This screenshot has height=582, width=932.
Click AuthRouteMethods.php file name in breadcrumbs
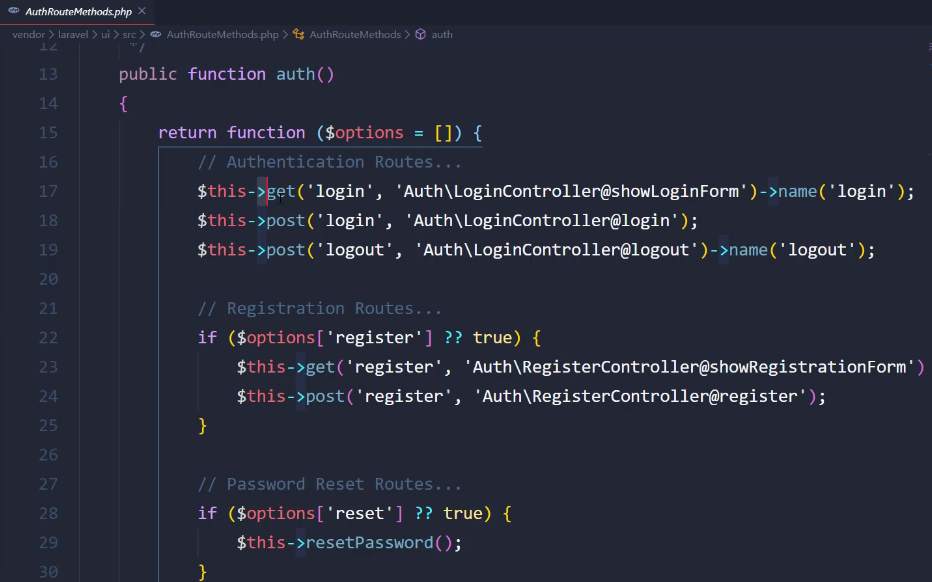(222, 34)
